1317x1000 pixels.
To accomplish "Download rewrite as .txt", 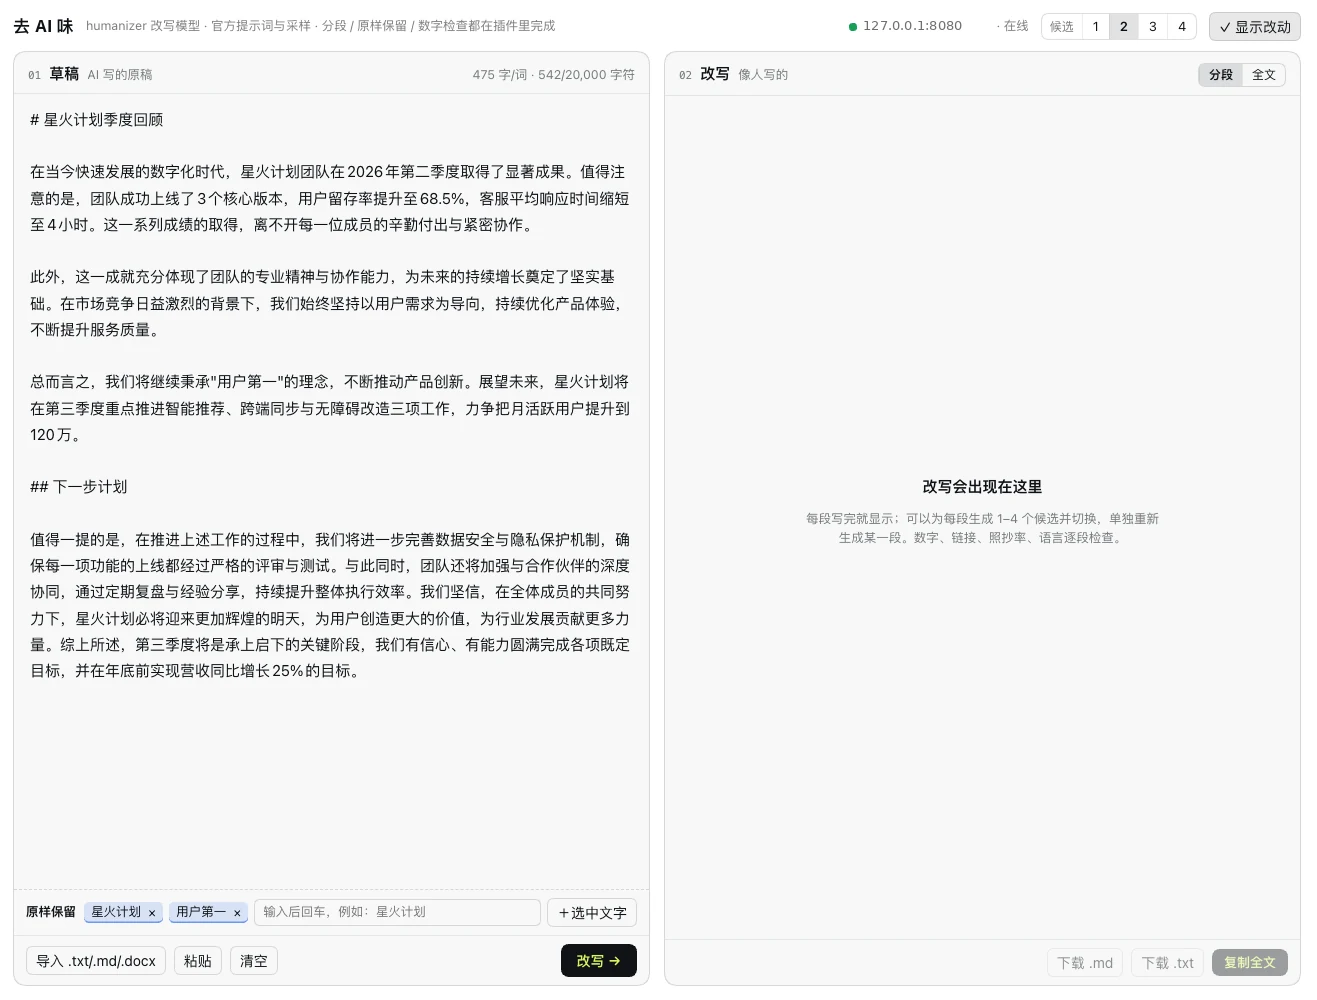I will coord(1168,963).
